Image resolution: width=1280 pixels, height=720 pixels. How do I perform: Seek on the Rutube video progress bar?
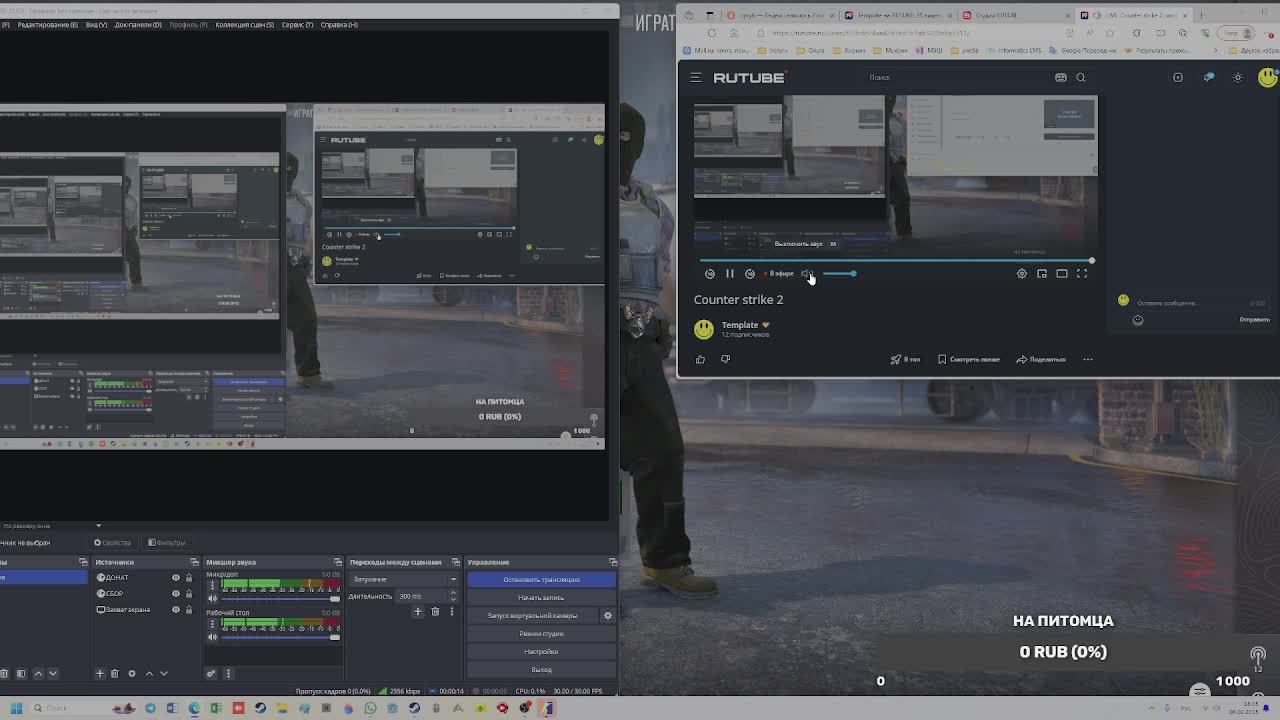(x=896, y=261)
